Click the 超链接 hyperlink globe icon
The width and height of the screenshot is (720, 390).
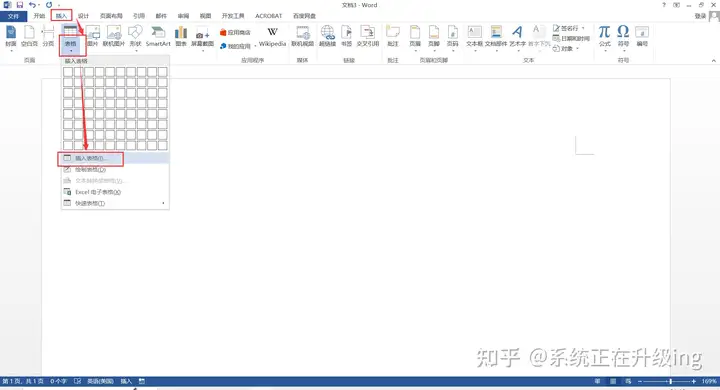tap(327, 36)
